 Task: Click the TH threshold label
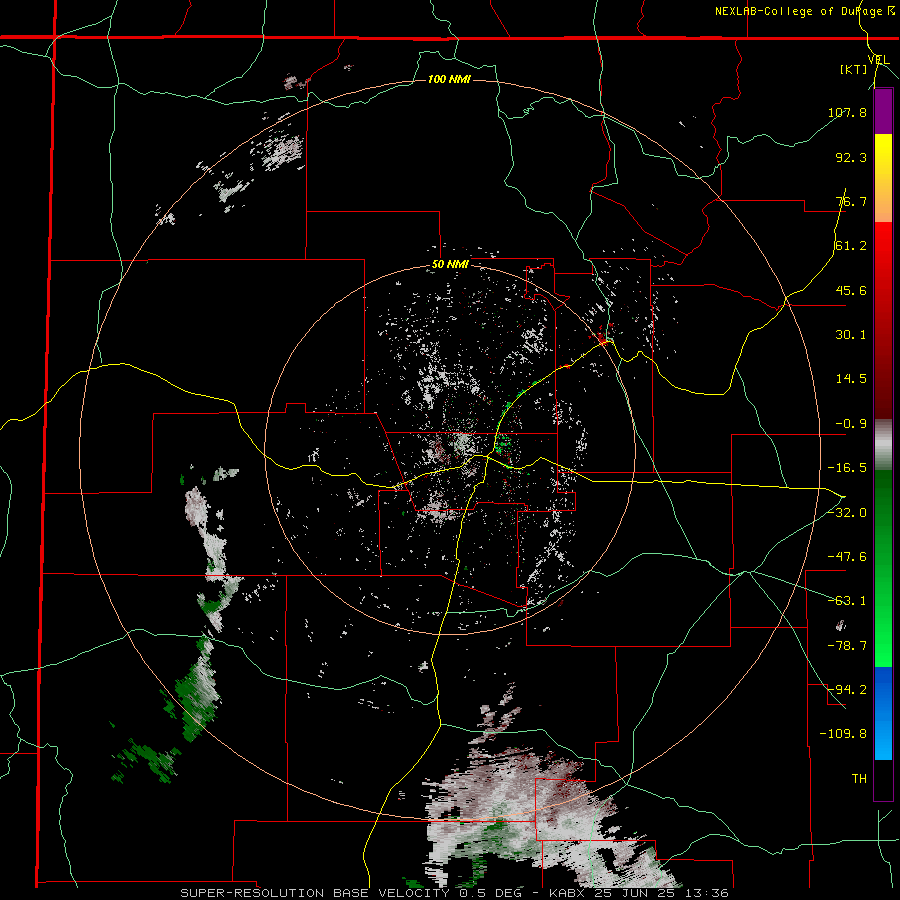(859, 778)
